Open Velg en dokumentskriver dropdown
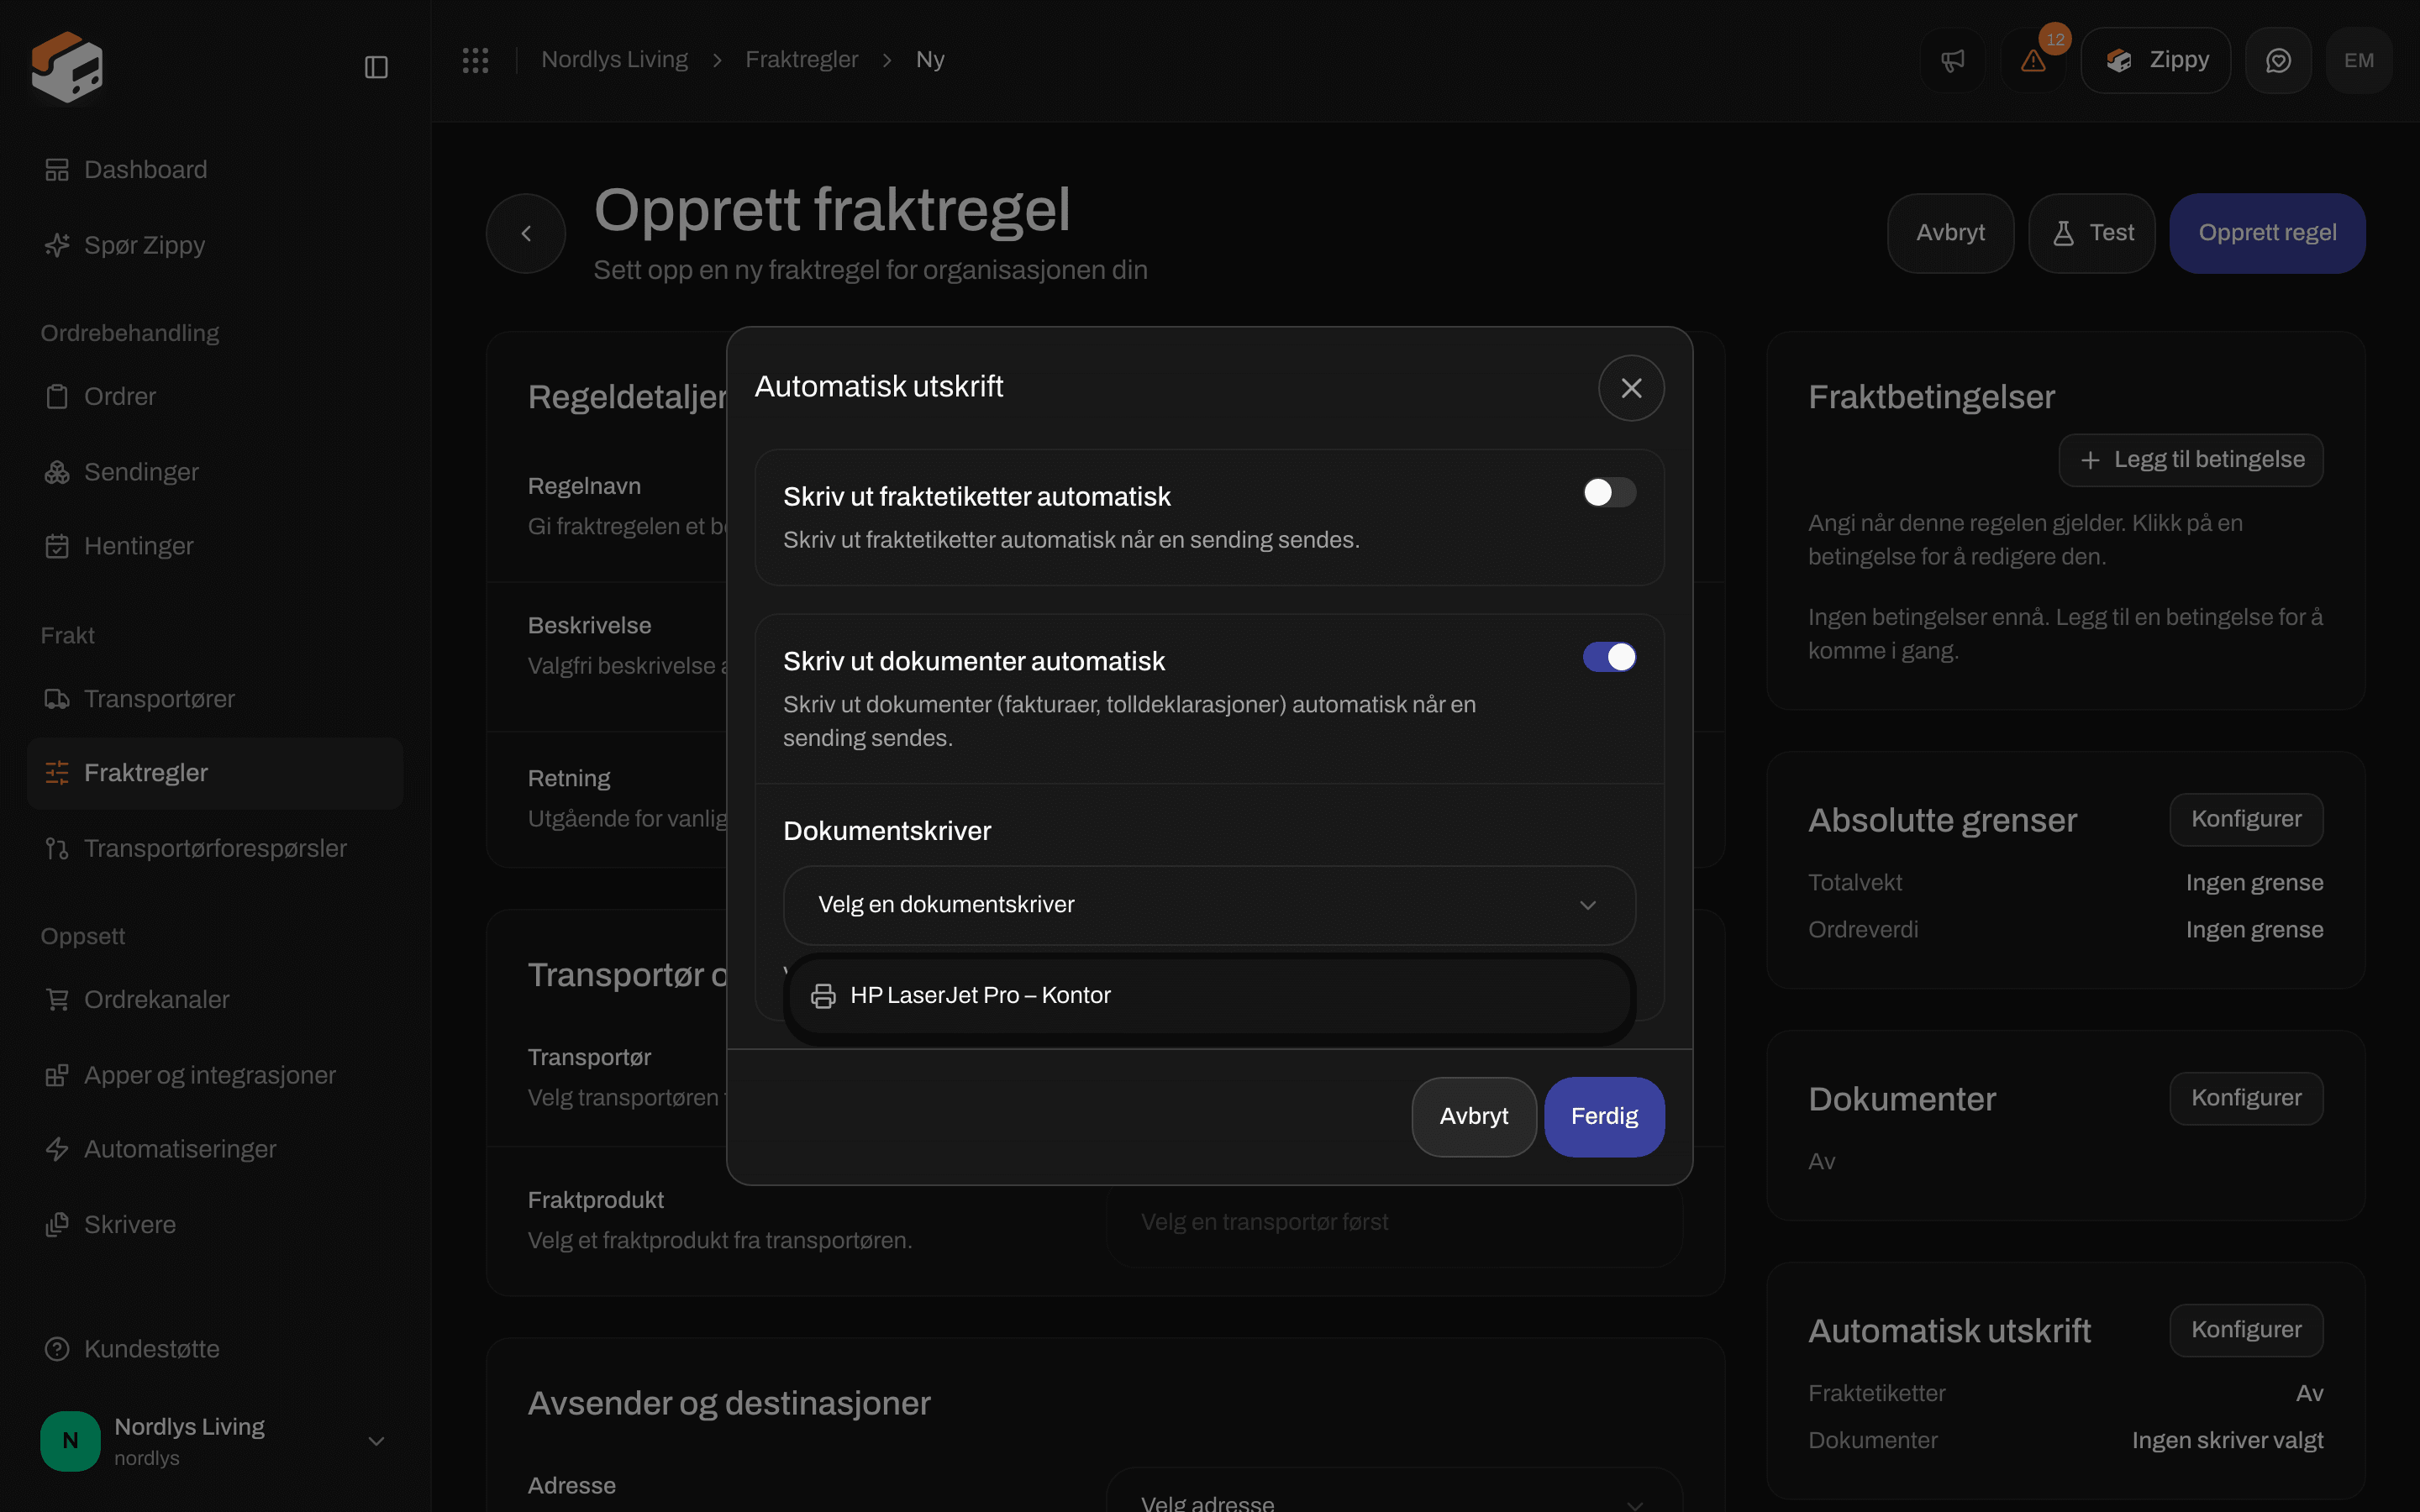 coord(1209,905)
